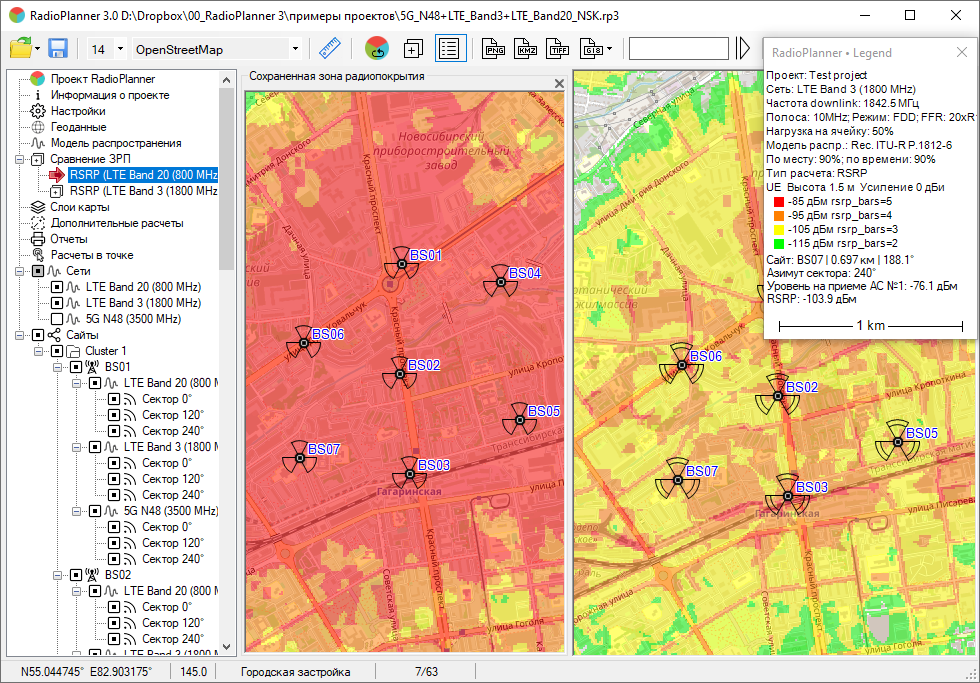980x683 pixels.
Task: Open Настройки via its gear icon
Action: coord(38,111)
